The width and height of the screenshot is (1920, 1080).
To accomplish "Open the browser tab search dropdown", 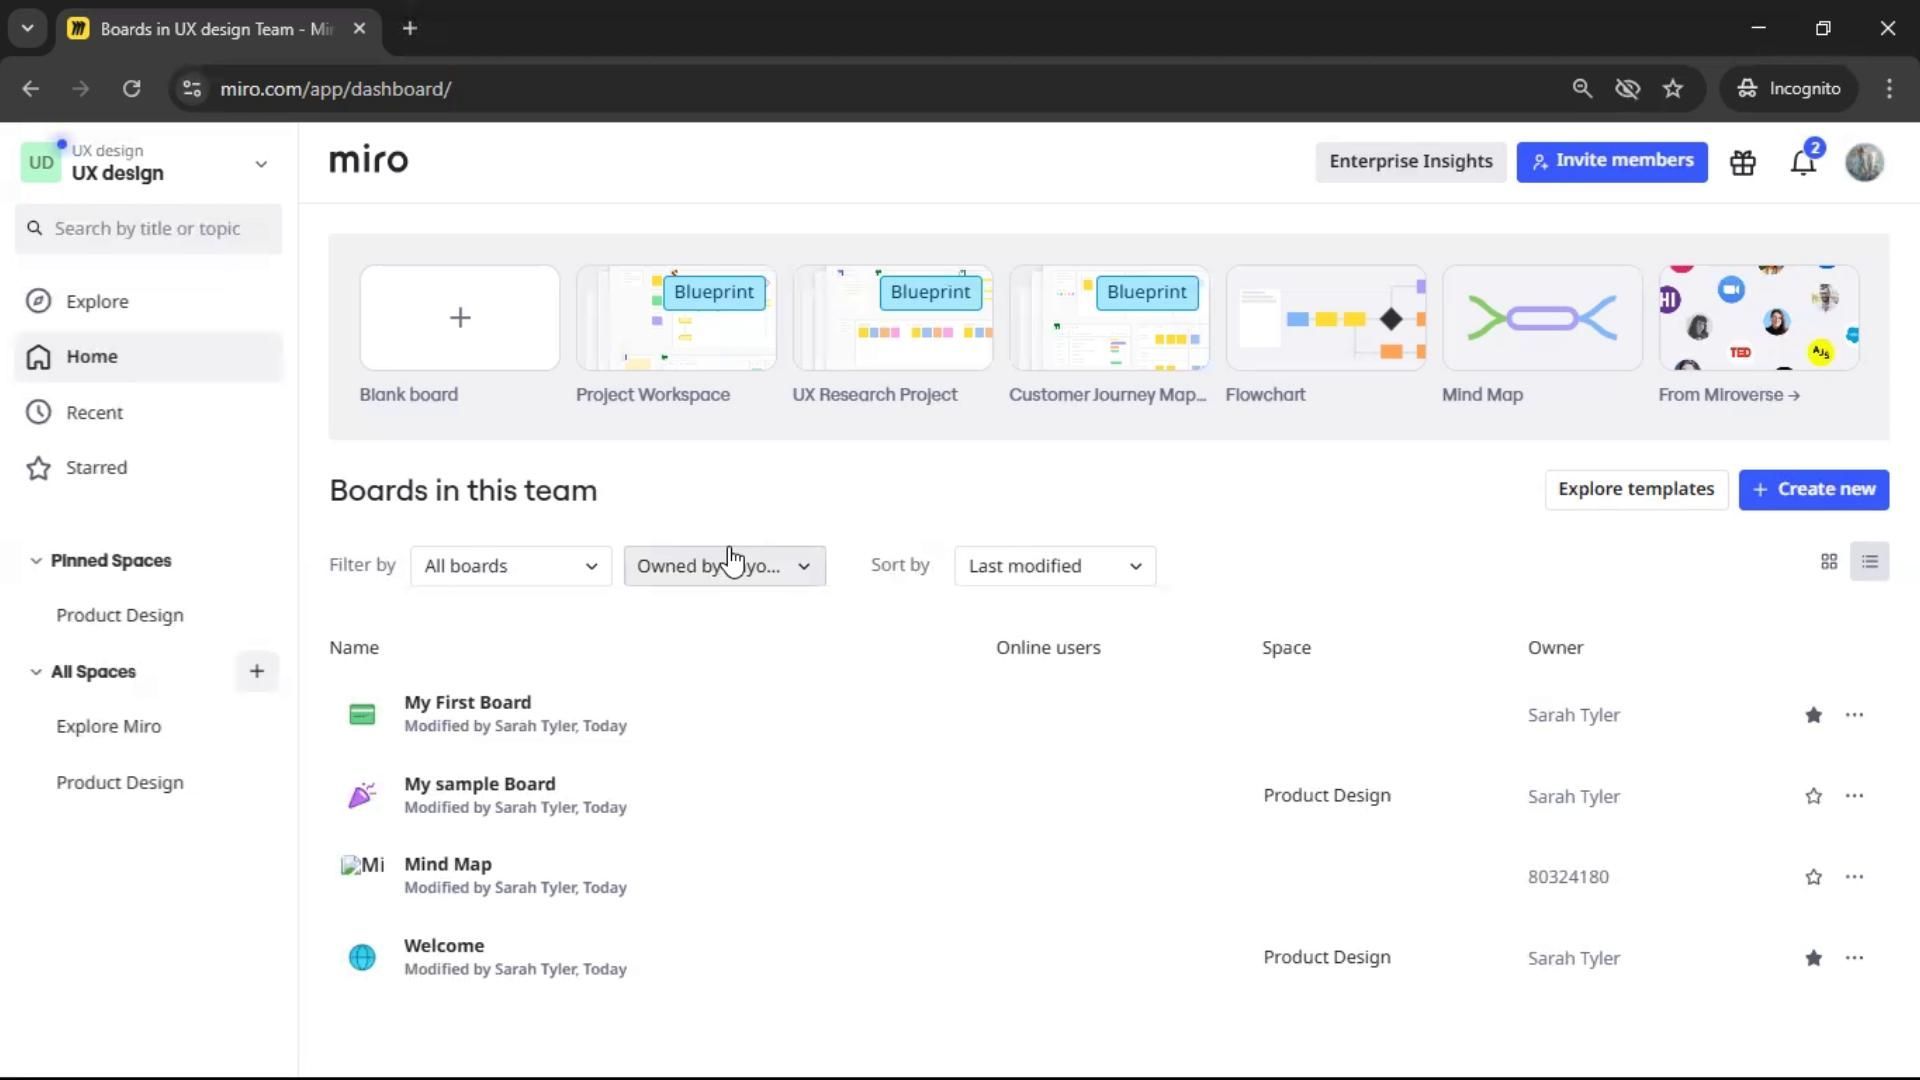I will point(27,28).
